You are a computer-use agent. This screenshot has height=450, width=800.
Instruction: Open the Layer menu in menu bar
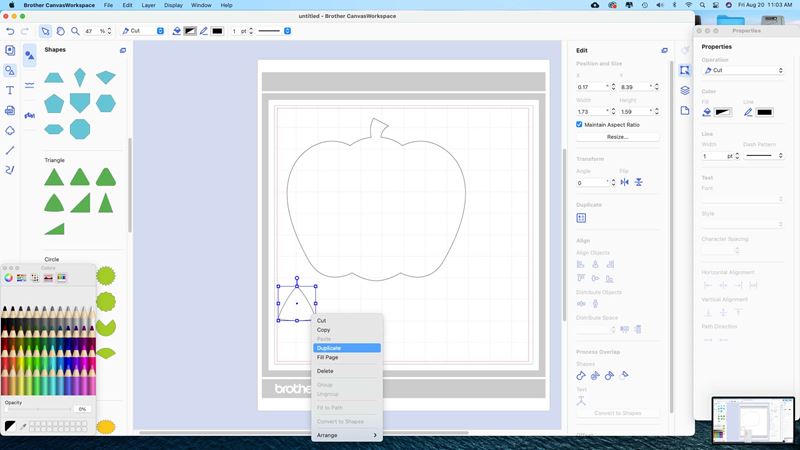click(147, 5)
